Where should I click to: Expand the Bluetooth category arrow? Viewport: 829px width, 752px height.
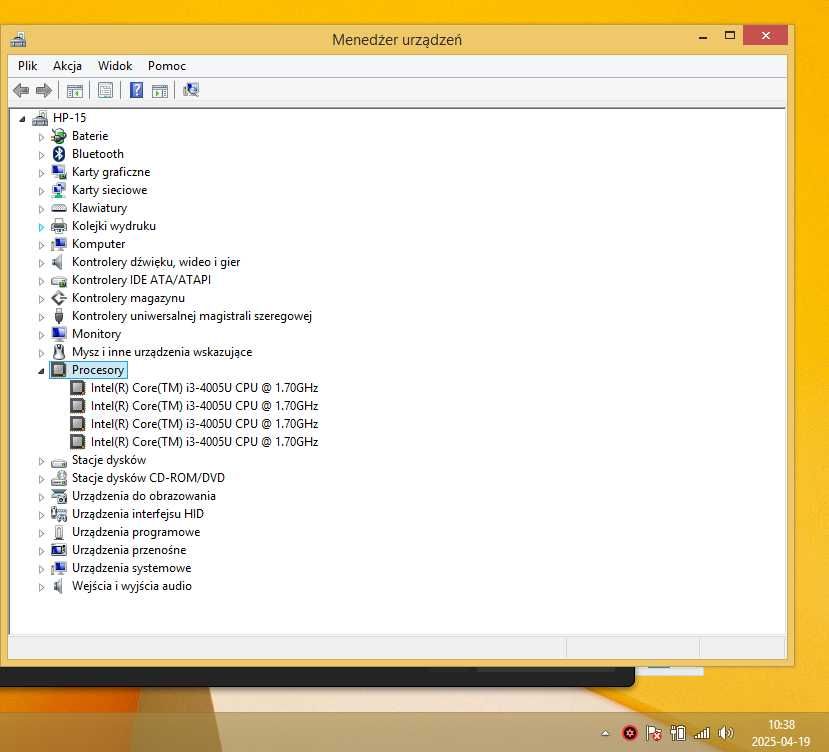click(41, 155)
